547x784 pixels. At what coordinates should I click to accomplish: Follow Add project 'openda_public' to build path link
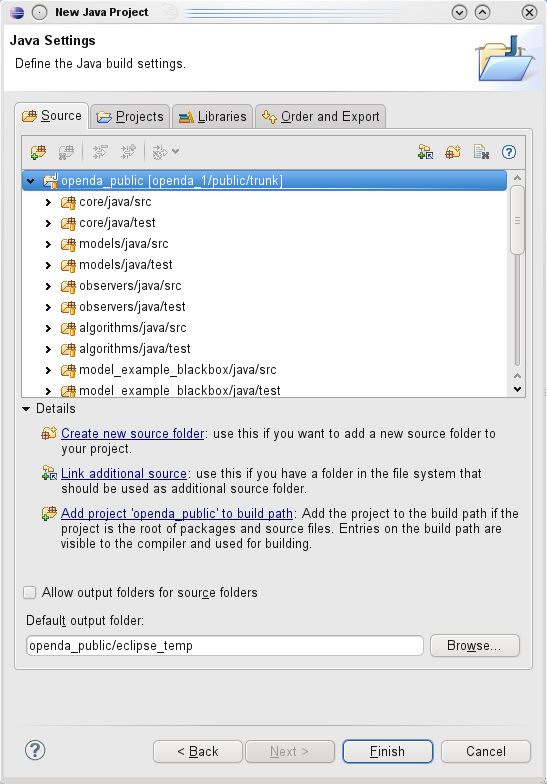point(177,514)
